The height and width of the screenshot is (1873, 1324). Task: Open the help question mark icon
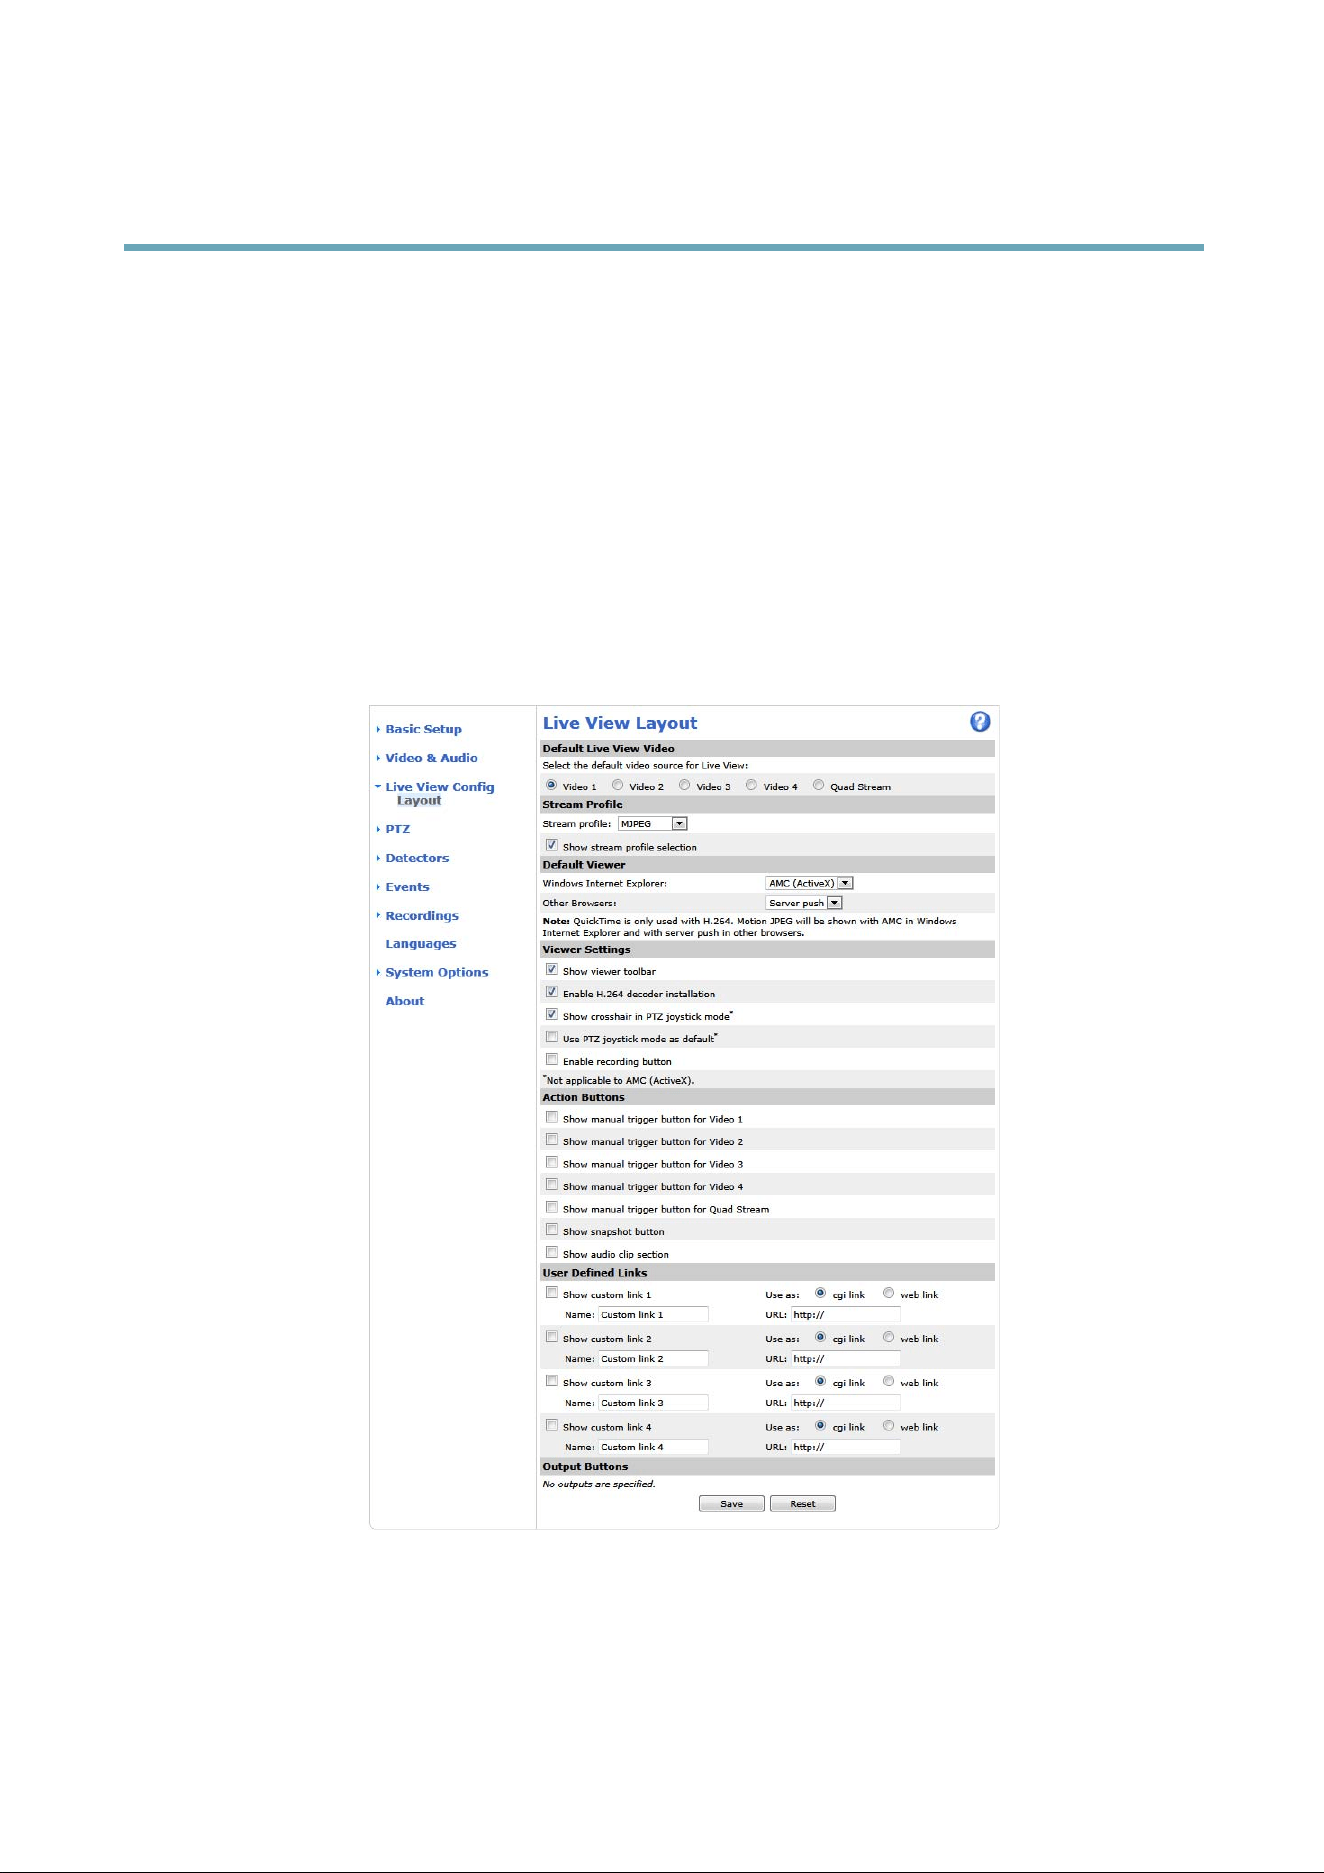click(980, 722)
